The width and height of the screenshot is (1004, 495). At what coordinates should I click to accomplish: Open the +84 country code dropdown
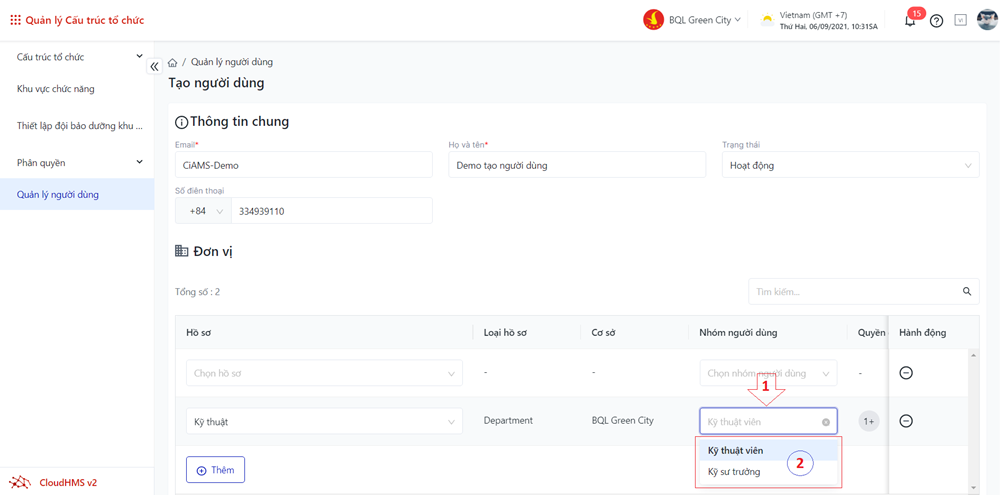coord(204,211)
